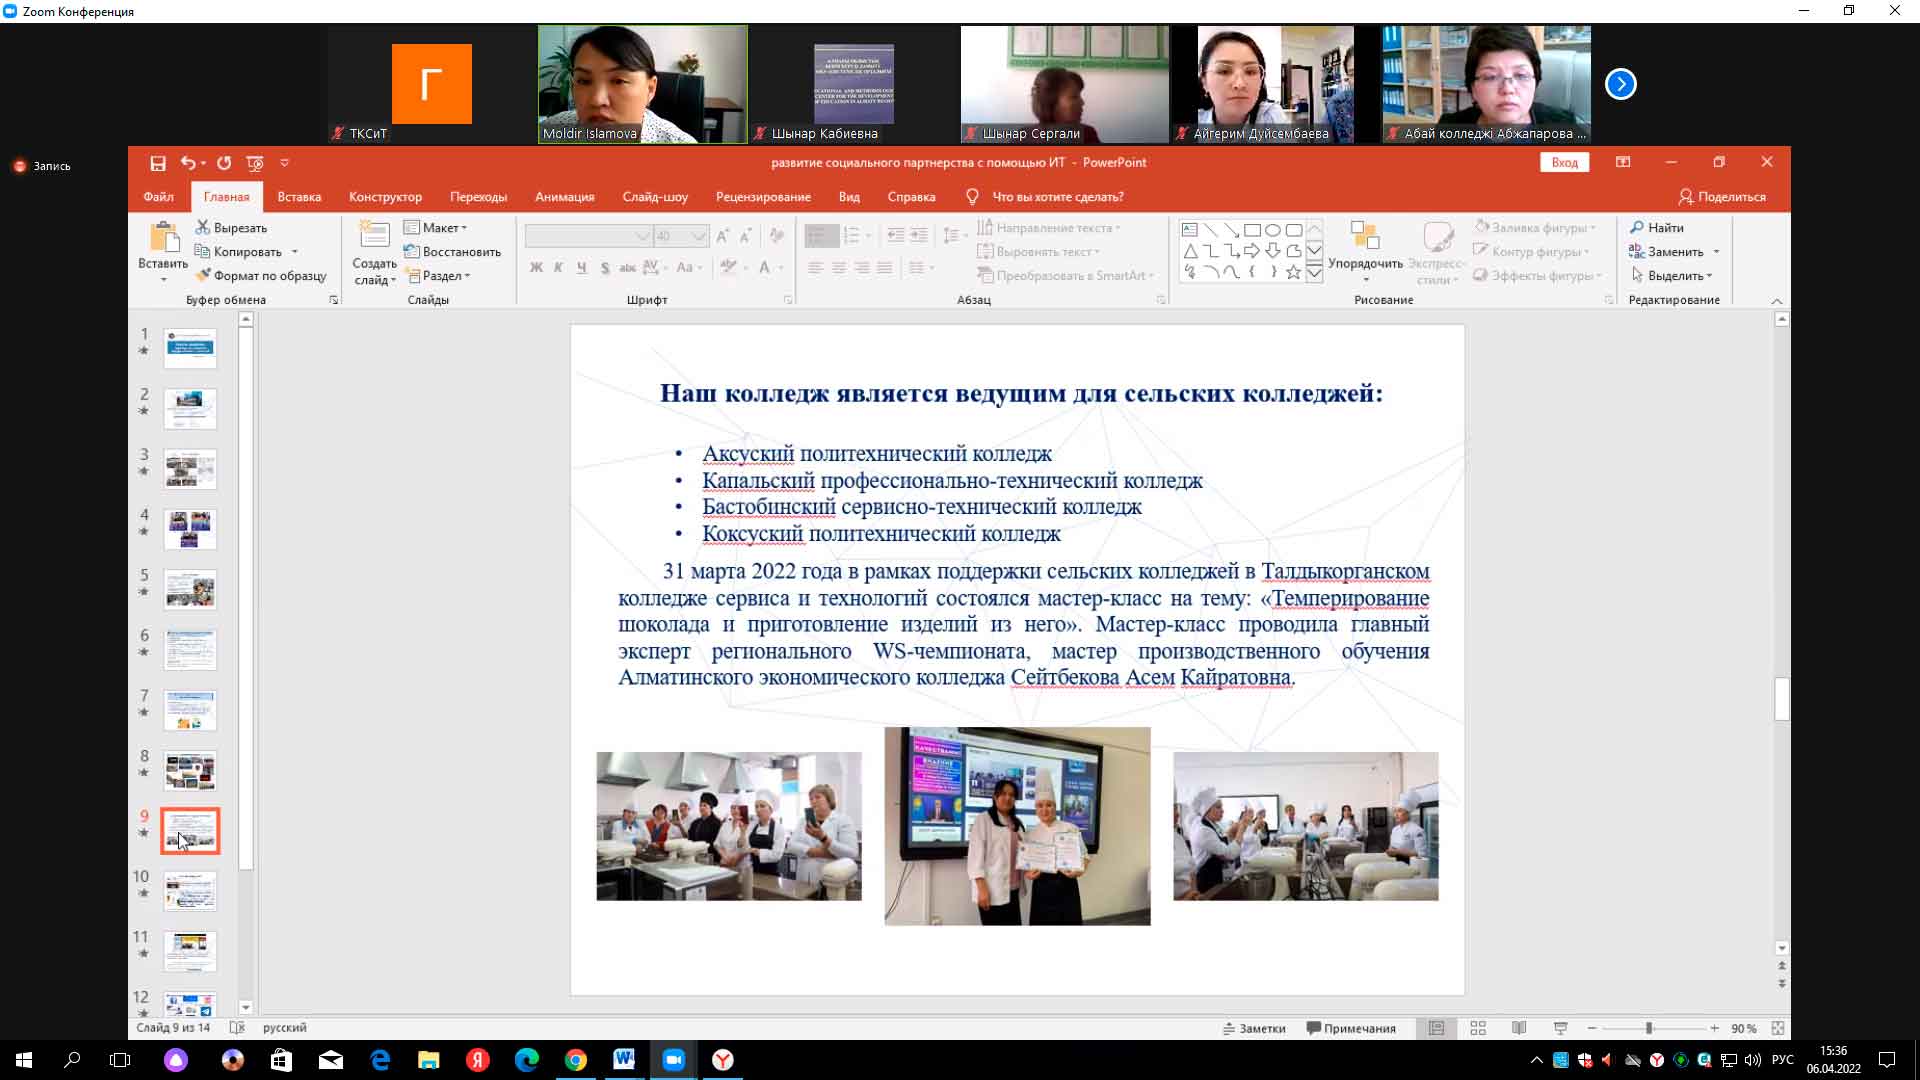The width and height of the screenshot is (1920, 1080).
Task: Start slideshow from beginning icon in title bar
Action: pos(255,163)
